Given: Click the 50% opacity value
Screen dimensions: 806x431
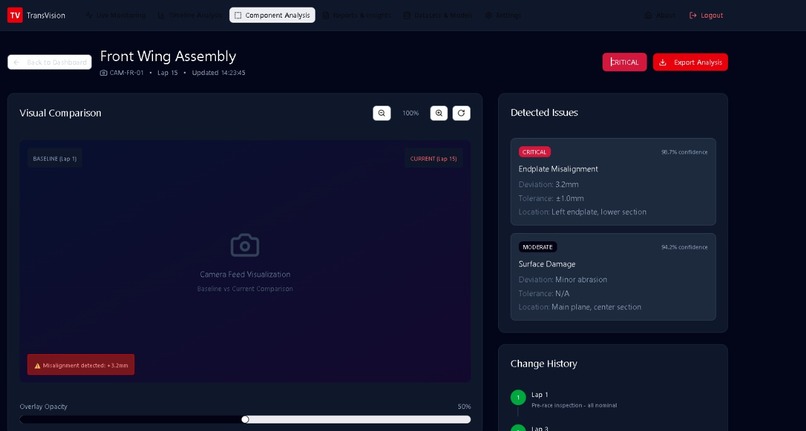Looking at the screenshot, I should pyautogui.click(x=464, y=406).
